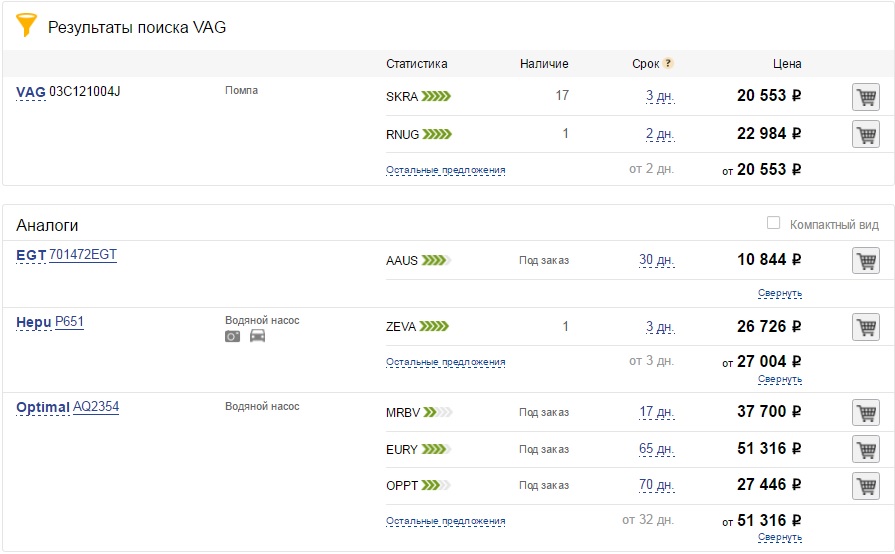Image resolution: width=895 pixels, height=554 pixels.
Task: Add EURY offer 51 316 ₽ to cart
Action: [x=866, y=449]
